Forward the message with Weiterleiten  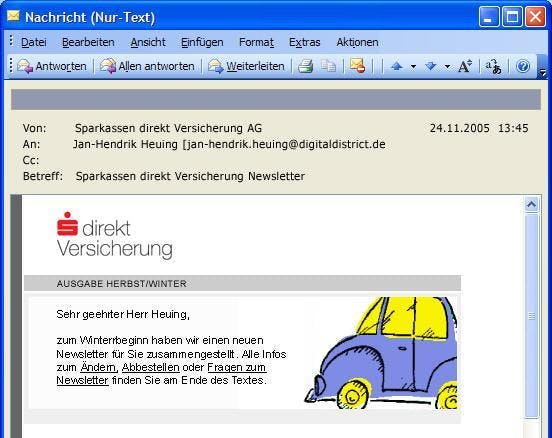click(x=246, y=66)
